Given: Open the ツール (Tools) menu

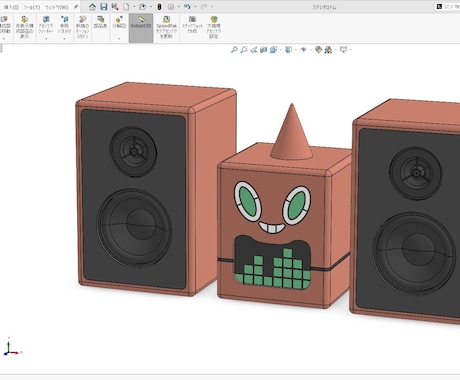Looking at the screenshot, I should click(32, 7).
